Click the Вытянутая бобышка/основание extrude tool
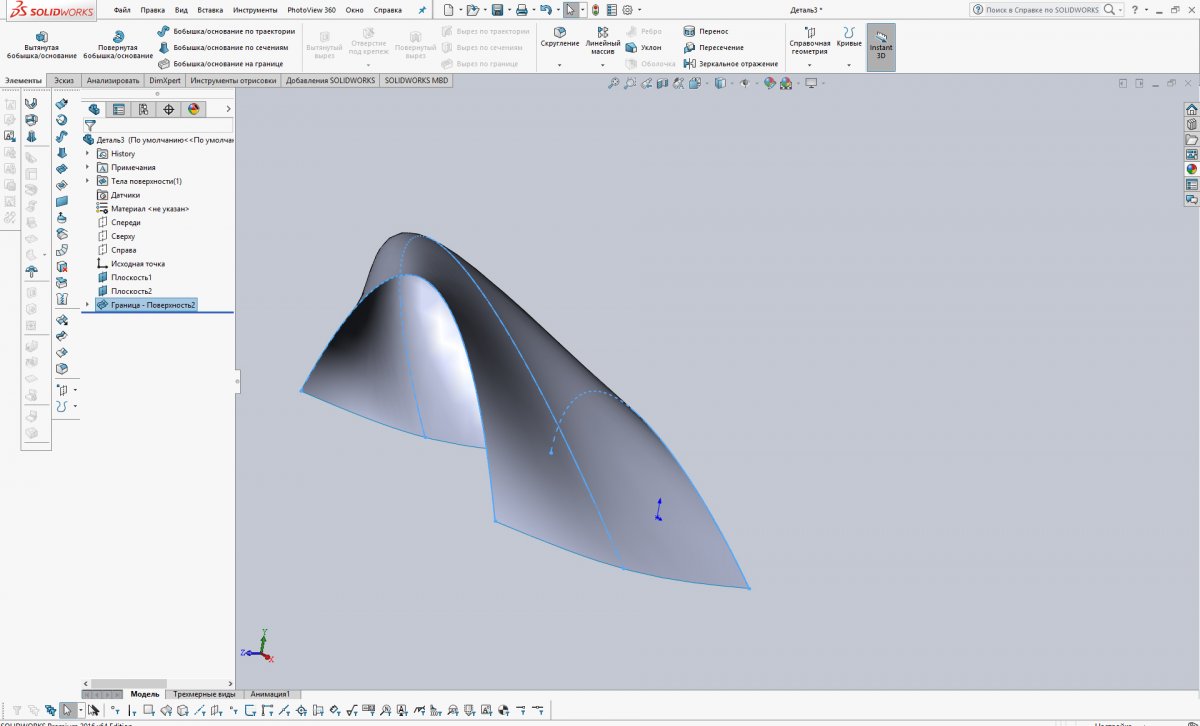Screen dimensions: 1200x726 coord(41,44)
